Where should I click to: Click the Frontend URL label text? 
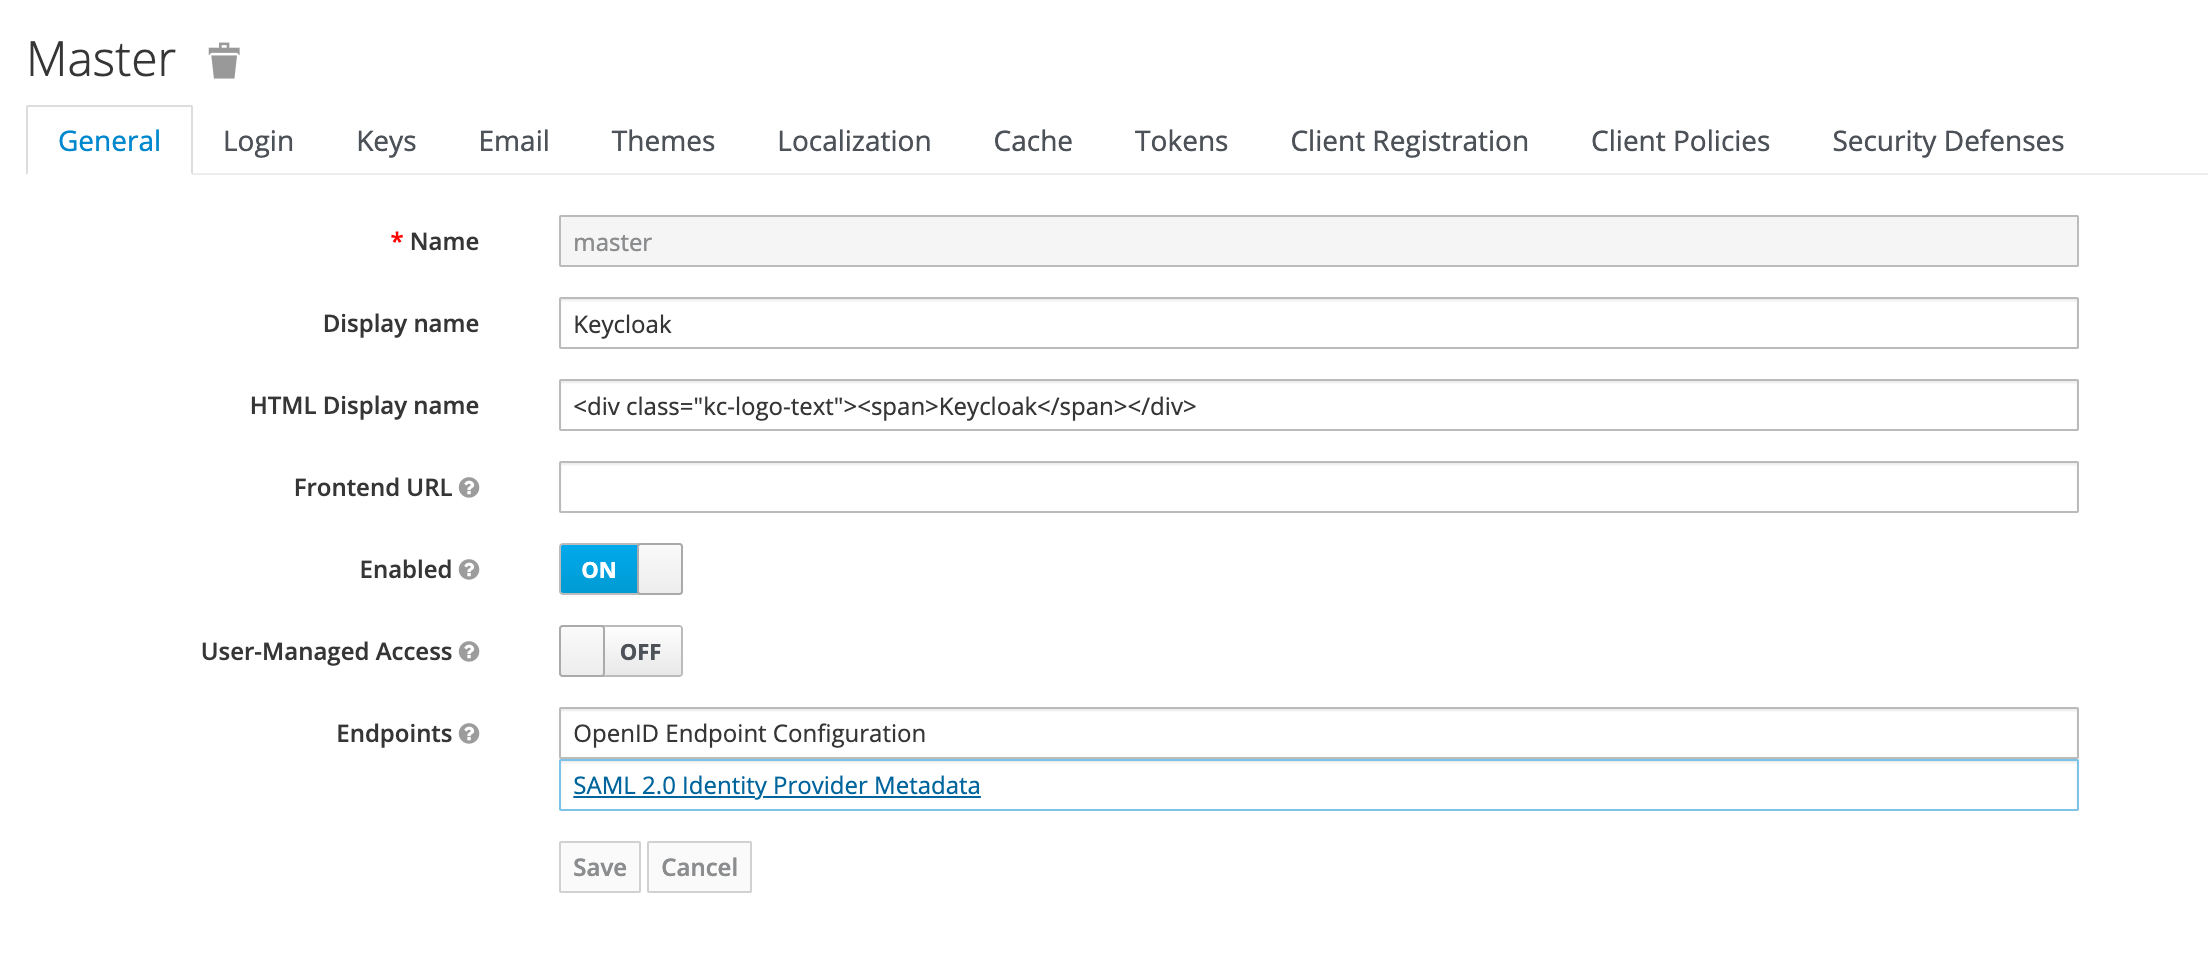[x=372, y=487]
